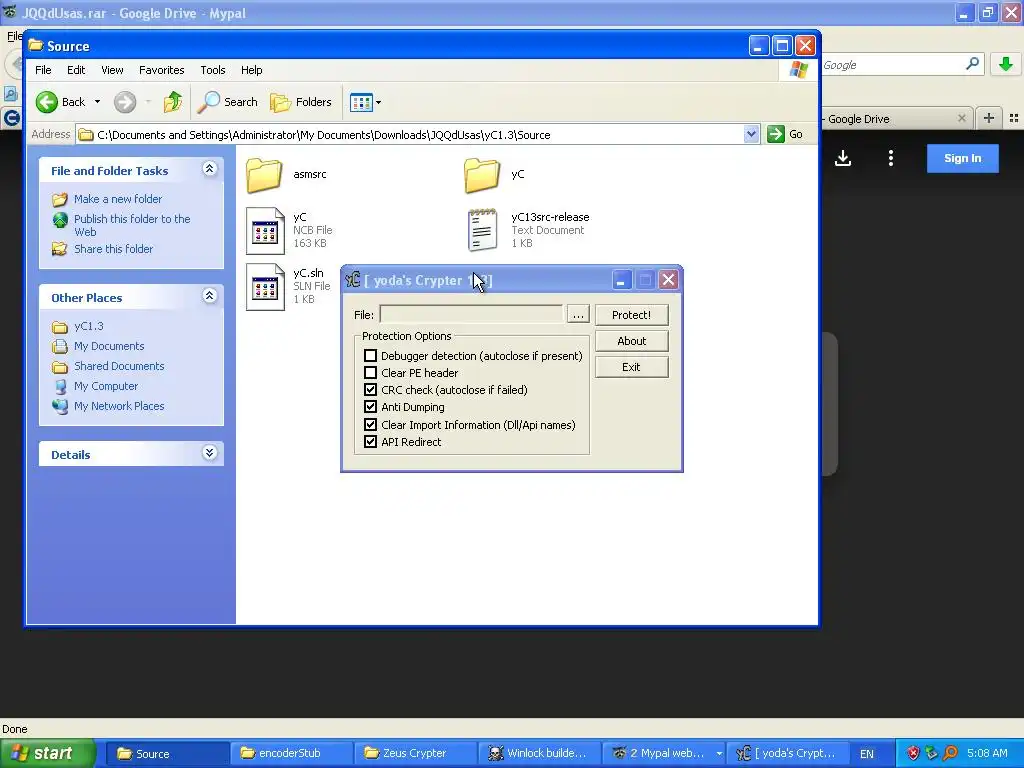Toggle the Folders tree pane
The width and height of the screenshot is (1024, 768).
301,102
